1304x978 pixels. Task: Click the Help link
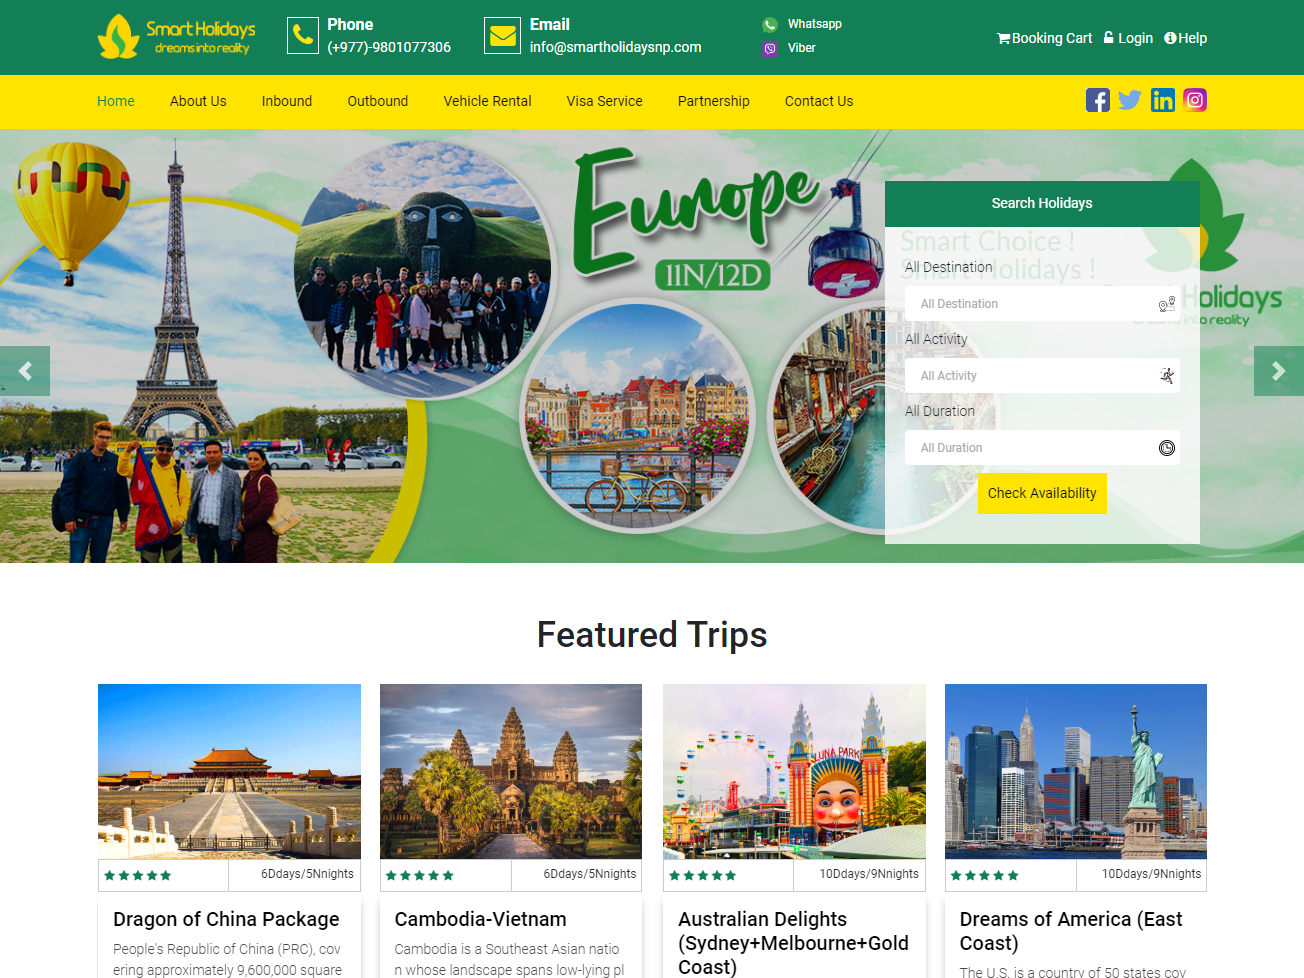pyautogui.click(x=1186, y=38)
